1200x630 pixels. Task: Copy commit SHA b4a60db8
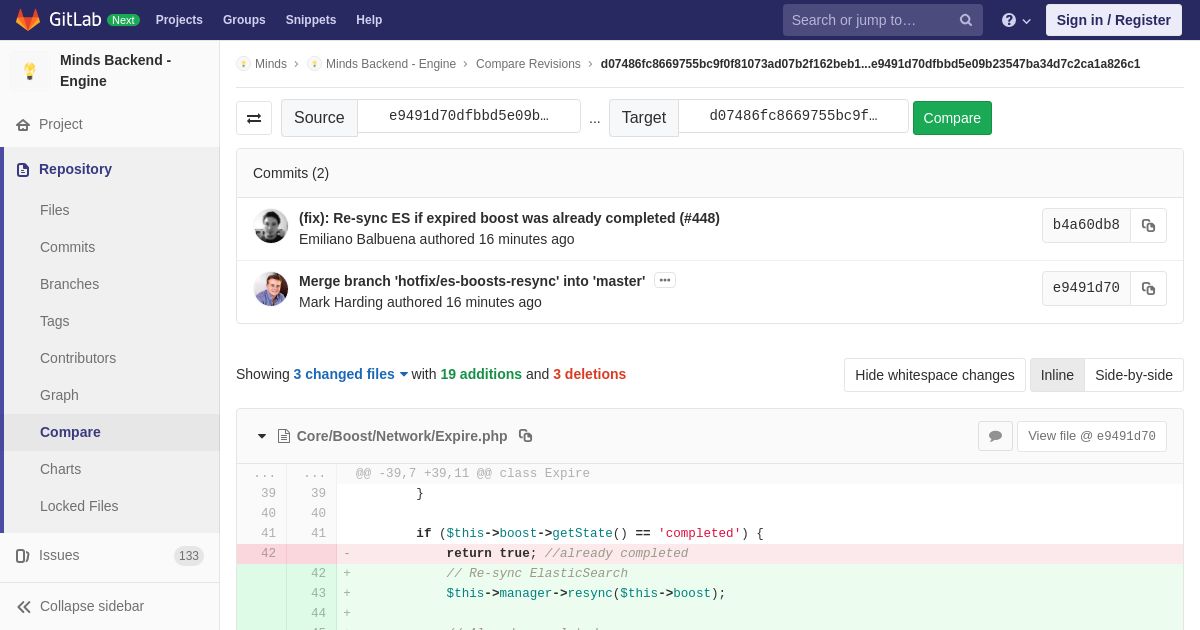pyautogui.click(x=1148, y=226)
